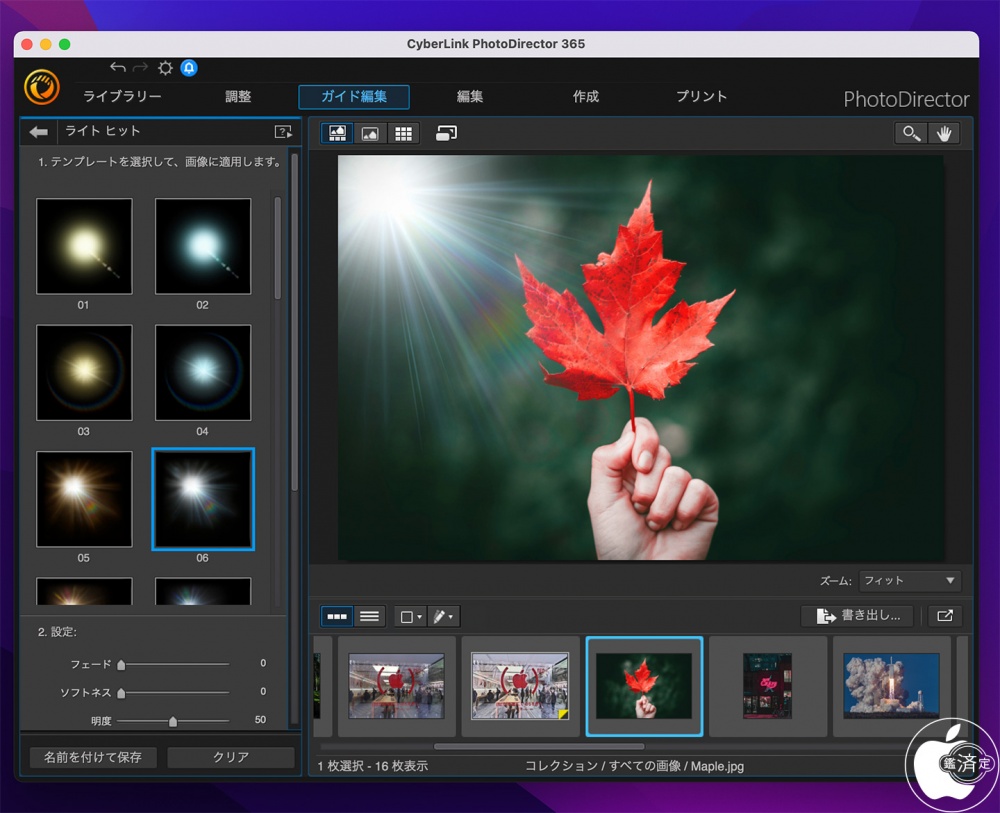Viewport: 1000px width, 813px height.
Task: Toggle the list-style browser view
Action: [369, 617]
